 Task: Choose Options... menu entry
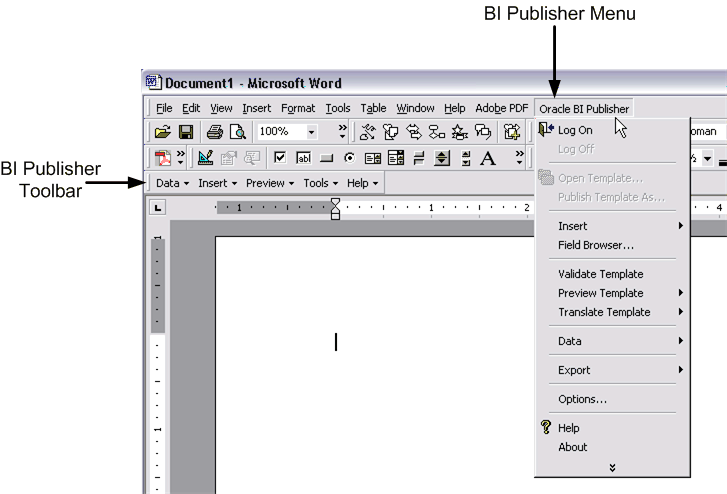[612, 399]
